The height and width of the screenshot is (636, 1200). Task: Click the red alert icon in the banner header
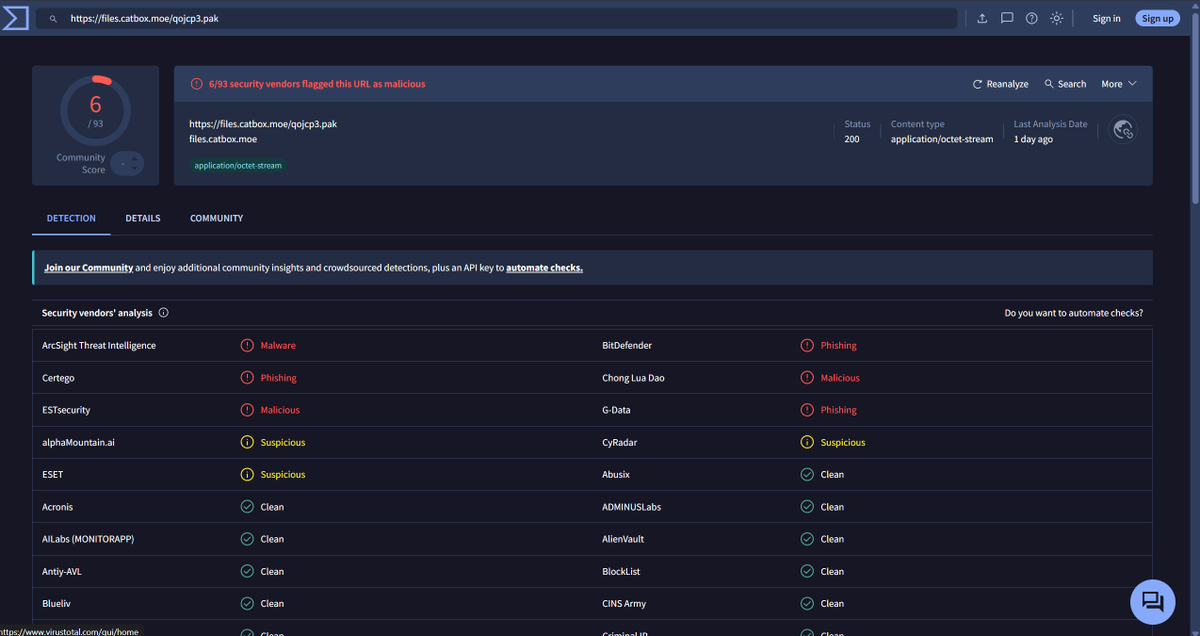point(197,84)
